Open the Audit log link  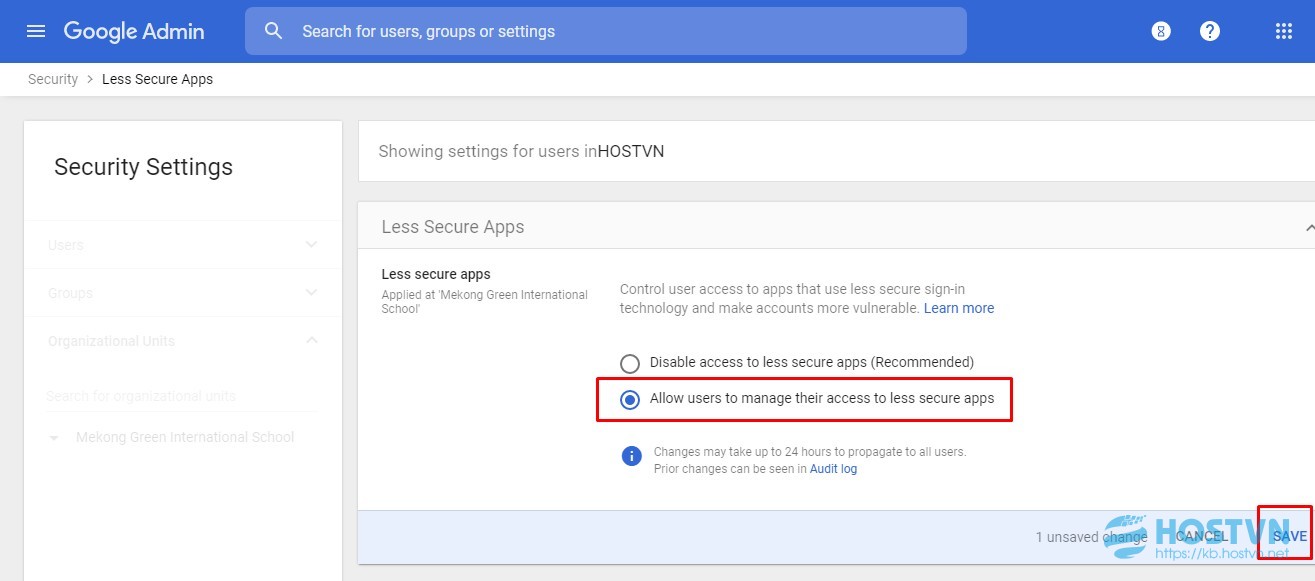point(833,468)
